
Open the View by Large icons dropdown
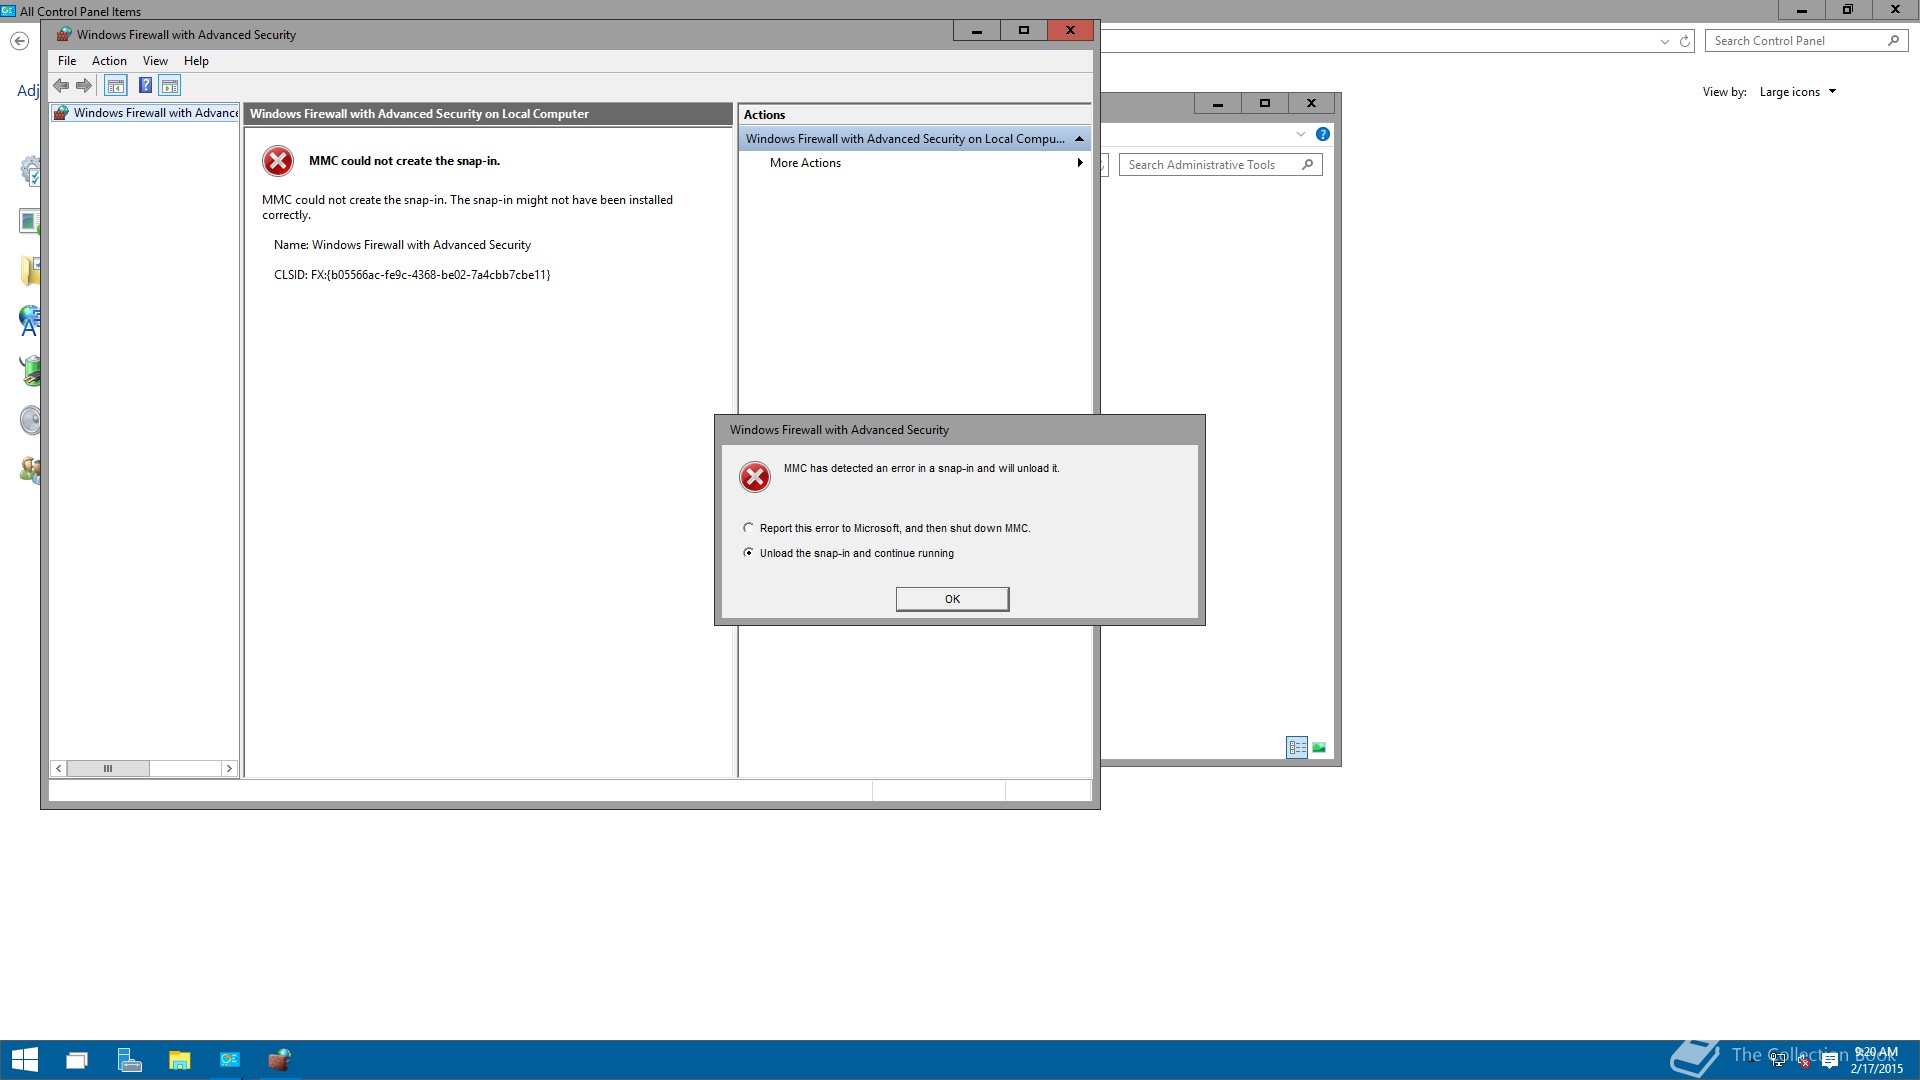coord(1798,92)
